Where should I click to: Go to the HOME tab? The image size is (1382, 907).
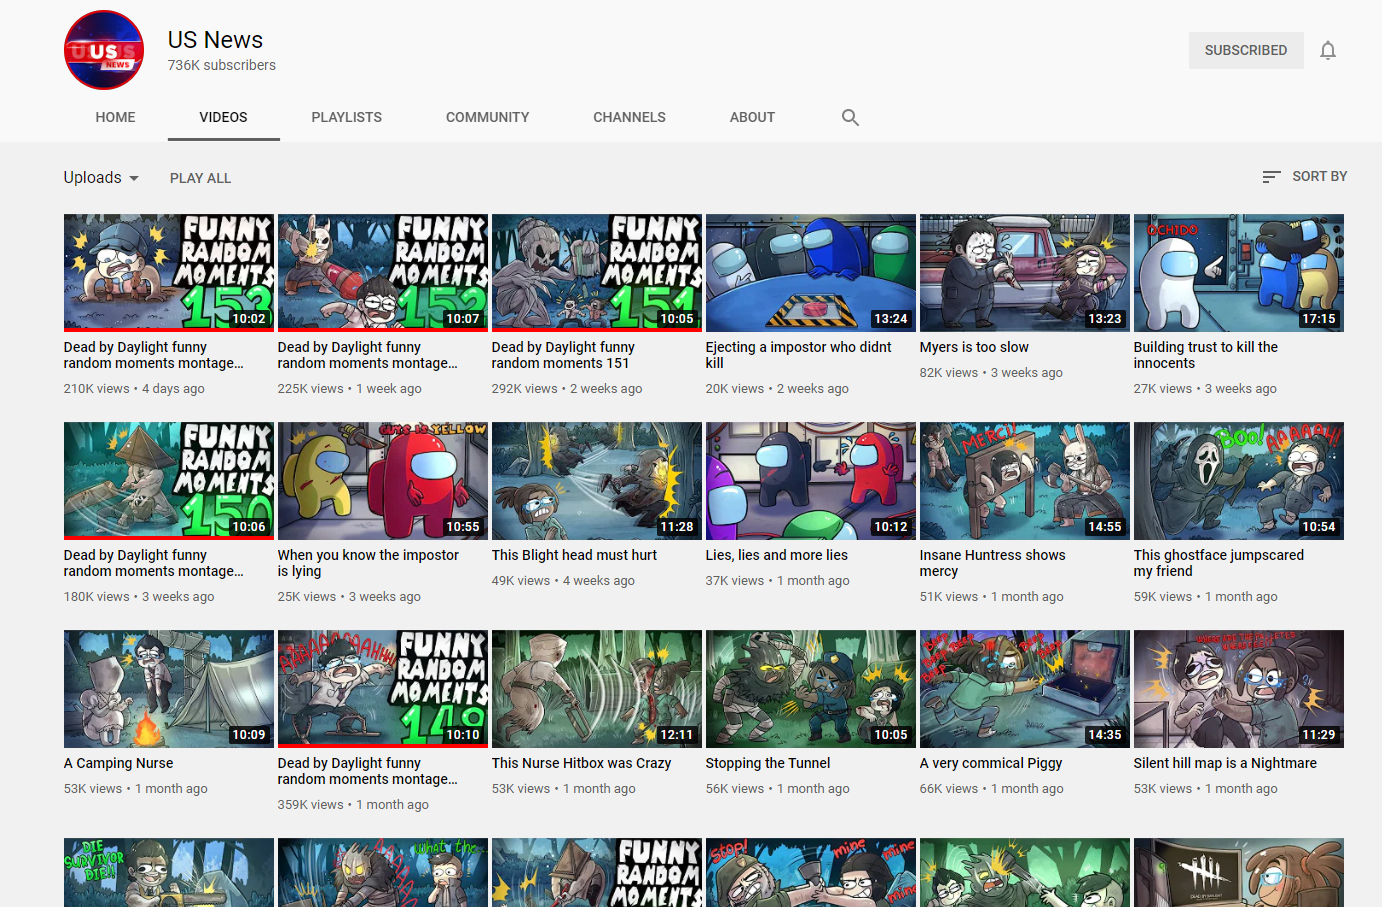116,117
